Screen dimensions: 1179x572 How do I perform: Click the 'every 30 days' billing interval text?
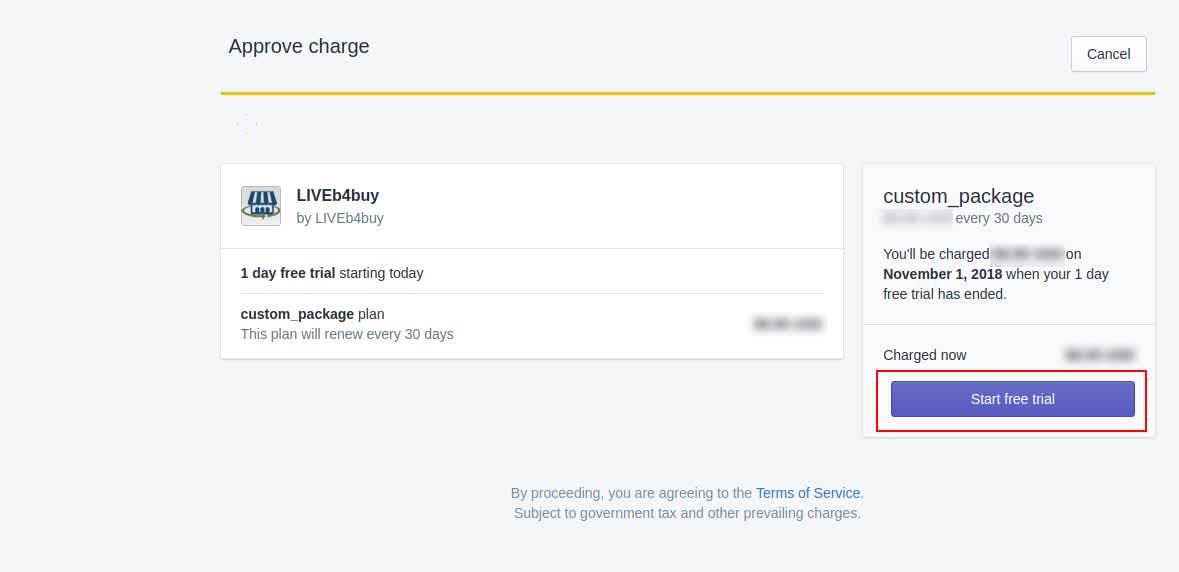998,218
